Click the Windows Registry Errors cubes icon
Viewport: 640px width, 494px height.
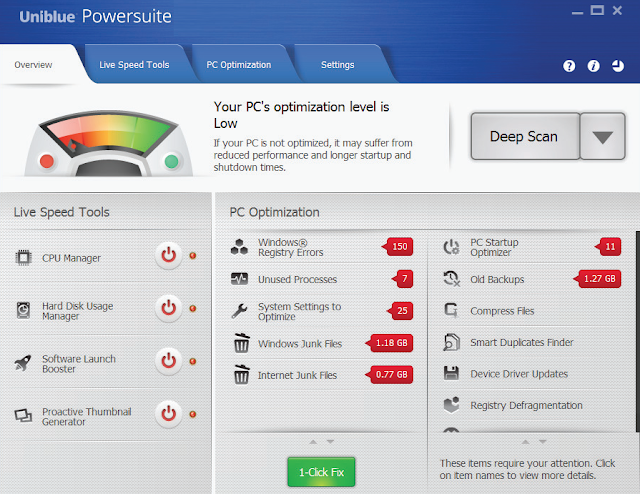pyautogui.click(x=239, y=247)
